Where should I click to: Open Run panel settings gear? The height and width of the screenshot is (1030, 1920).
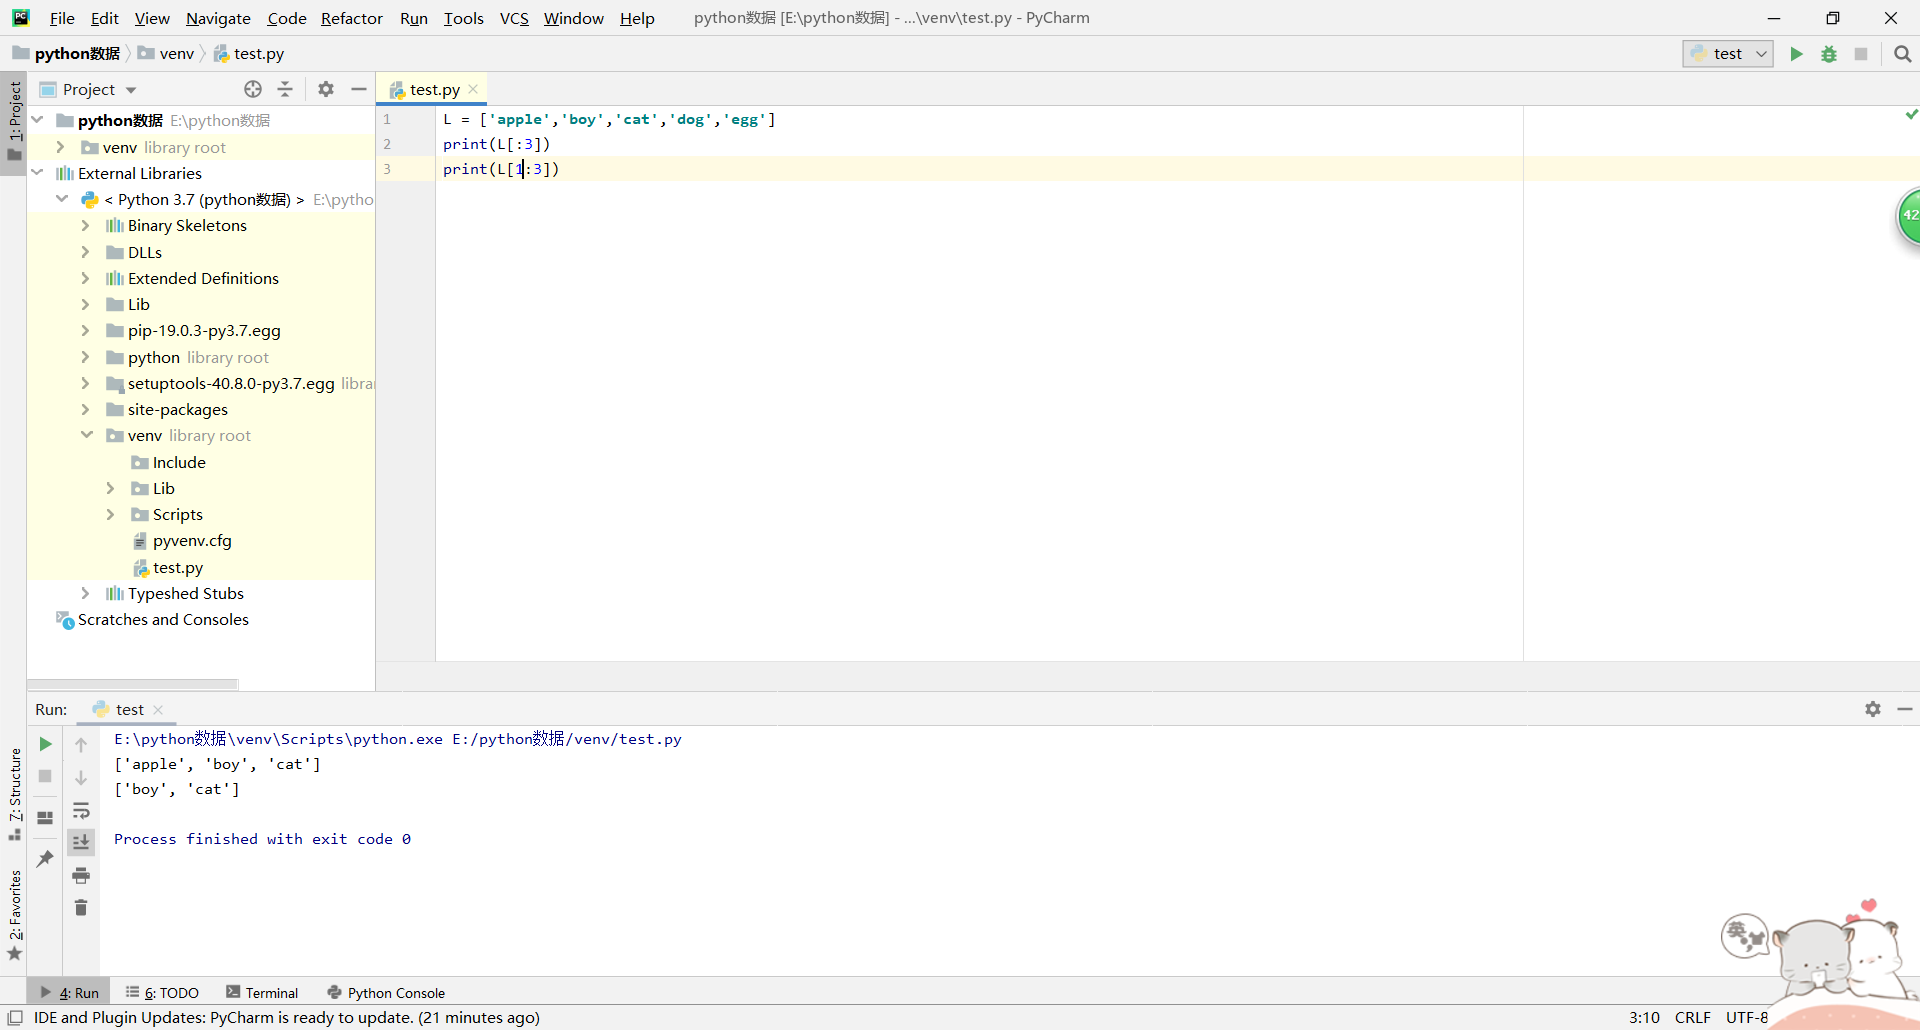pos(1873,709)
